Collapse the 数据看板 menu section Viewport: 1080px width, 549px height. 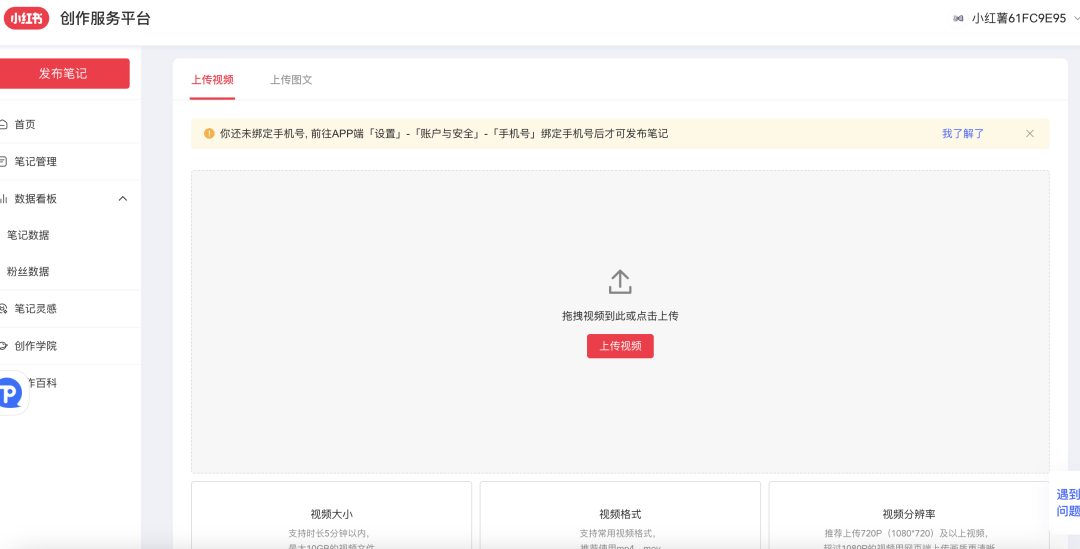pos(123,199)
